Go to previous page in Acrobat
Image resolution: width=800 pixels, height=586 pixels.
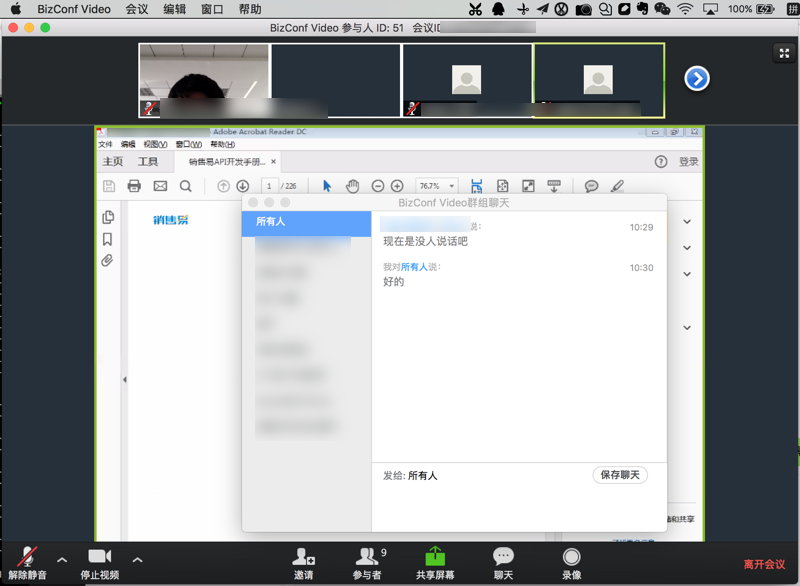tap(223, 186)
